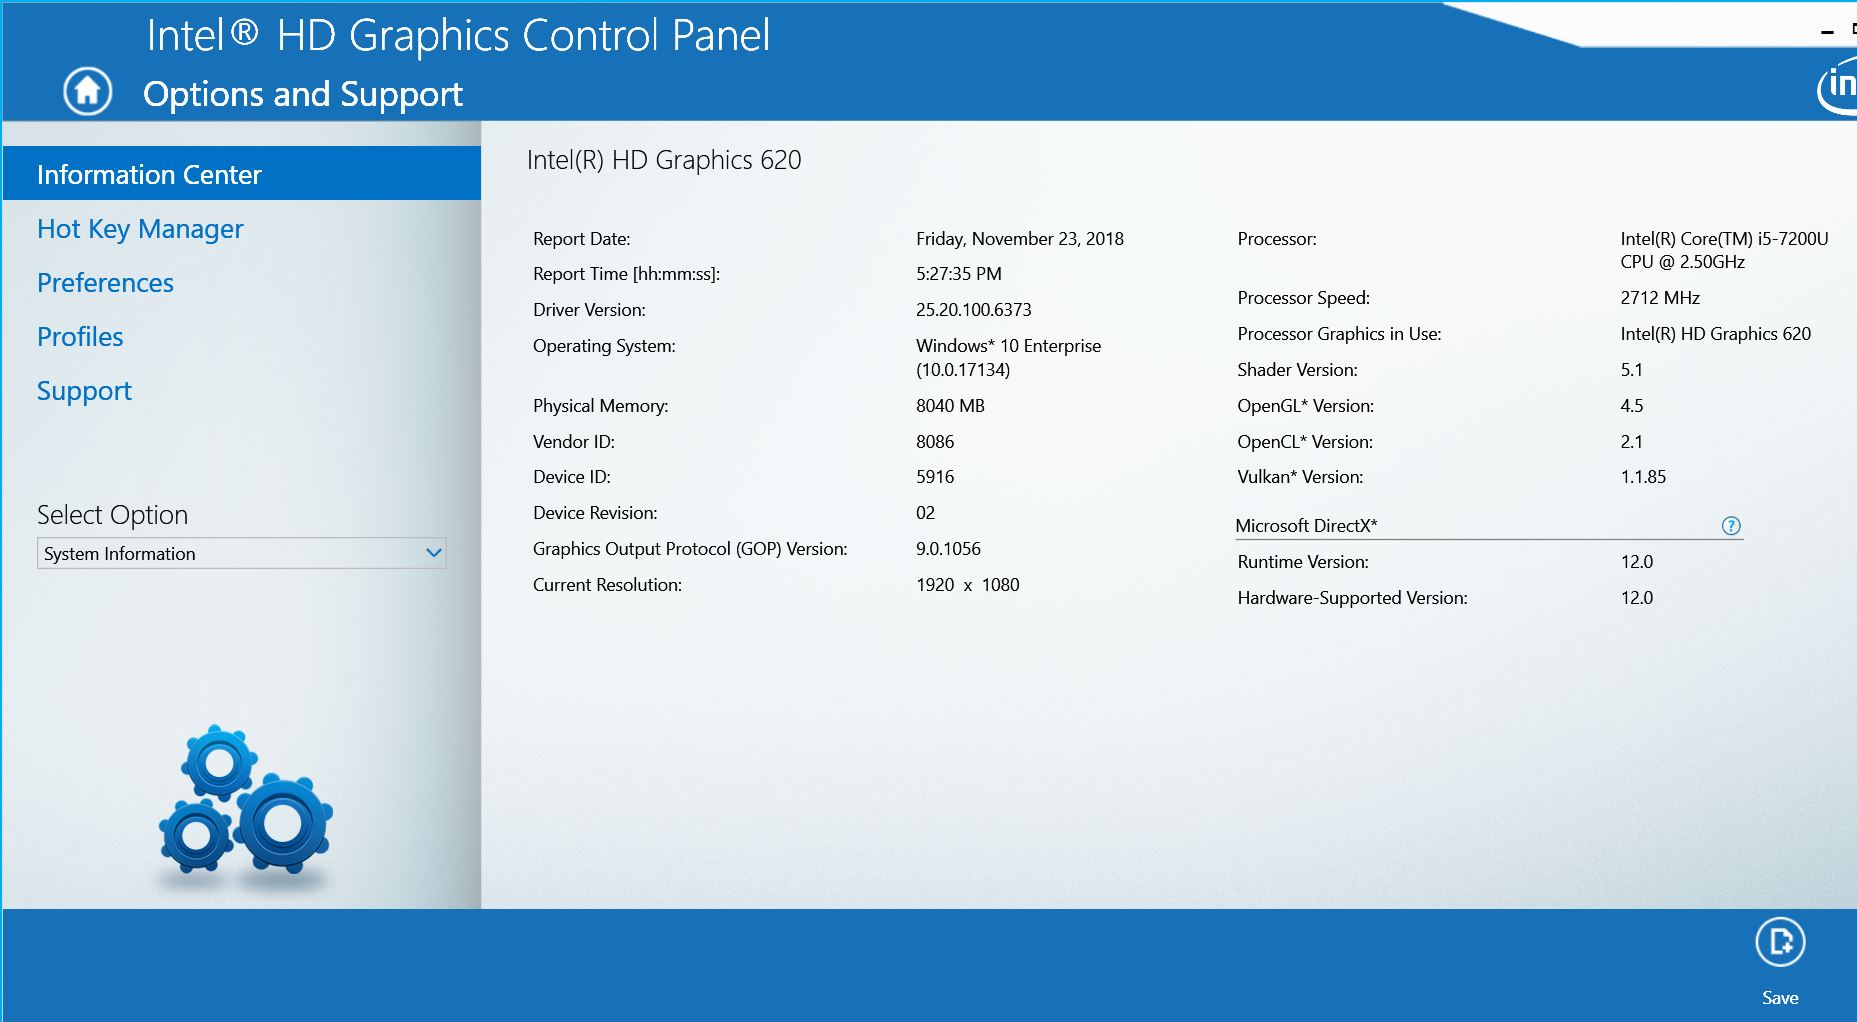The width and height of the screenshot is (1857, 1022).
Task: Click Vulkan version 1.1.85
Action: [x=1643, y=477]
